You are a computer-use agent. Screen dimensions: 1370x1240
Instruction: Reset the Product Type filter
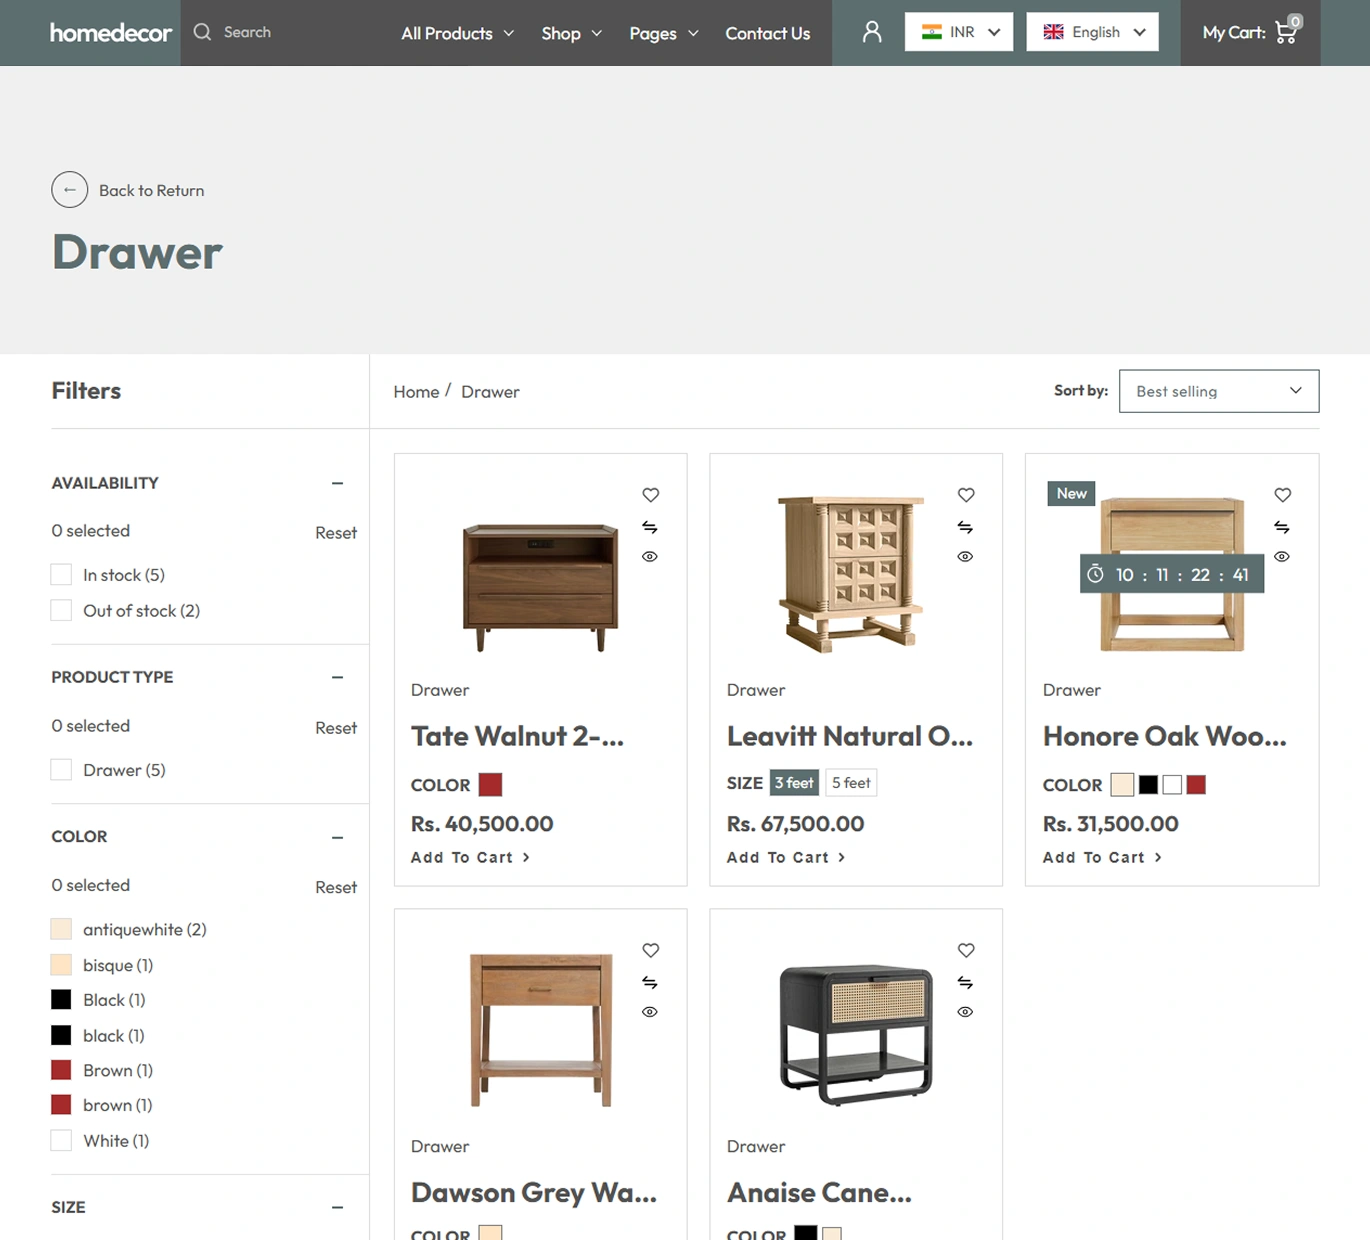336,728
